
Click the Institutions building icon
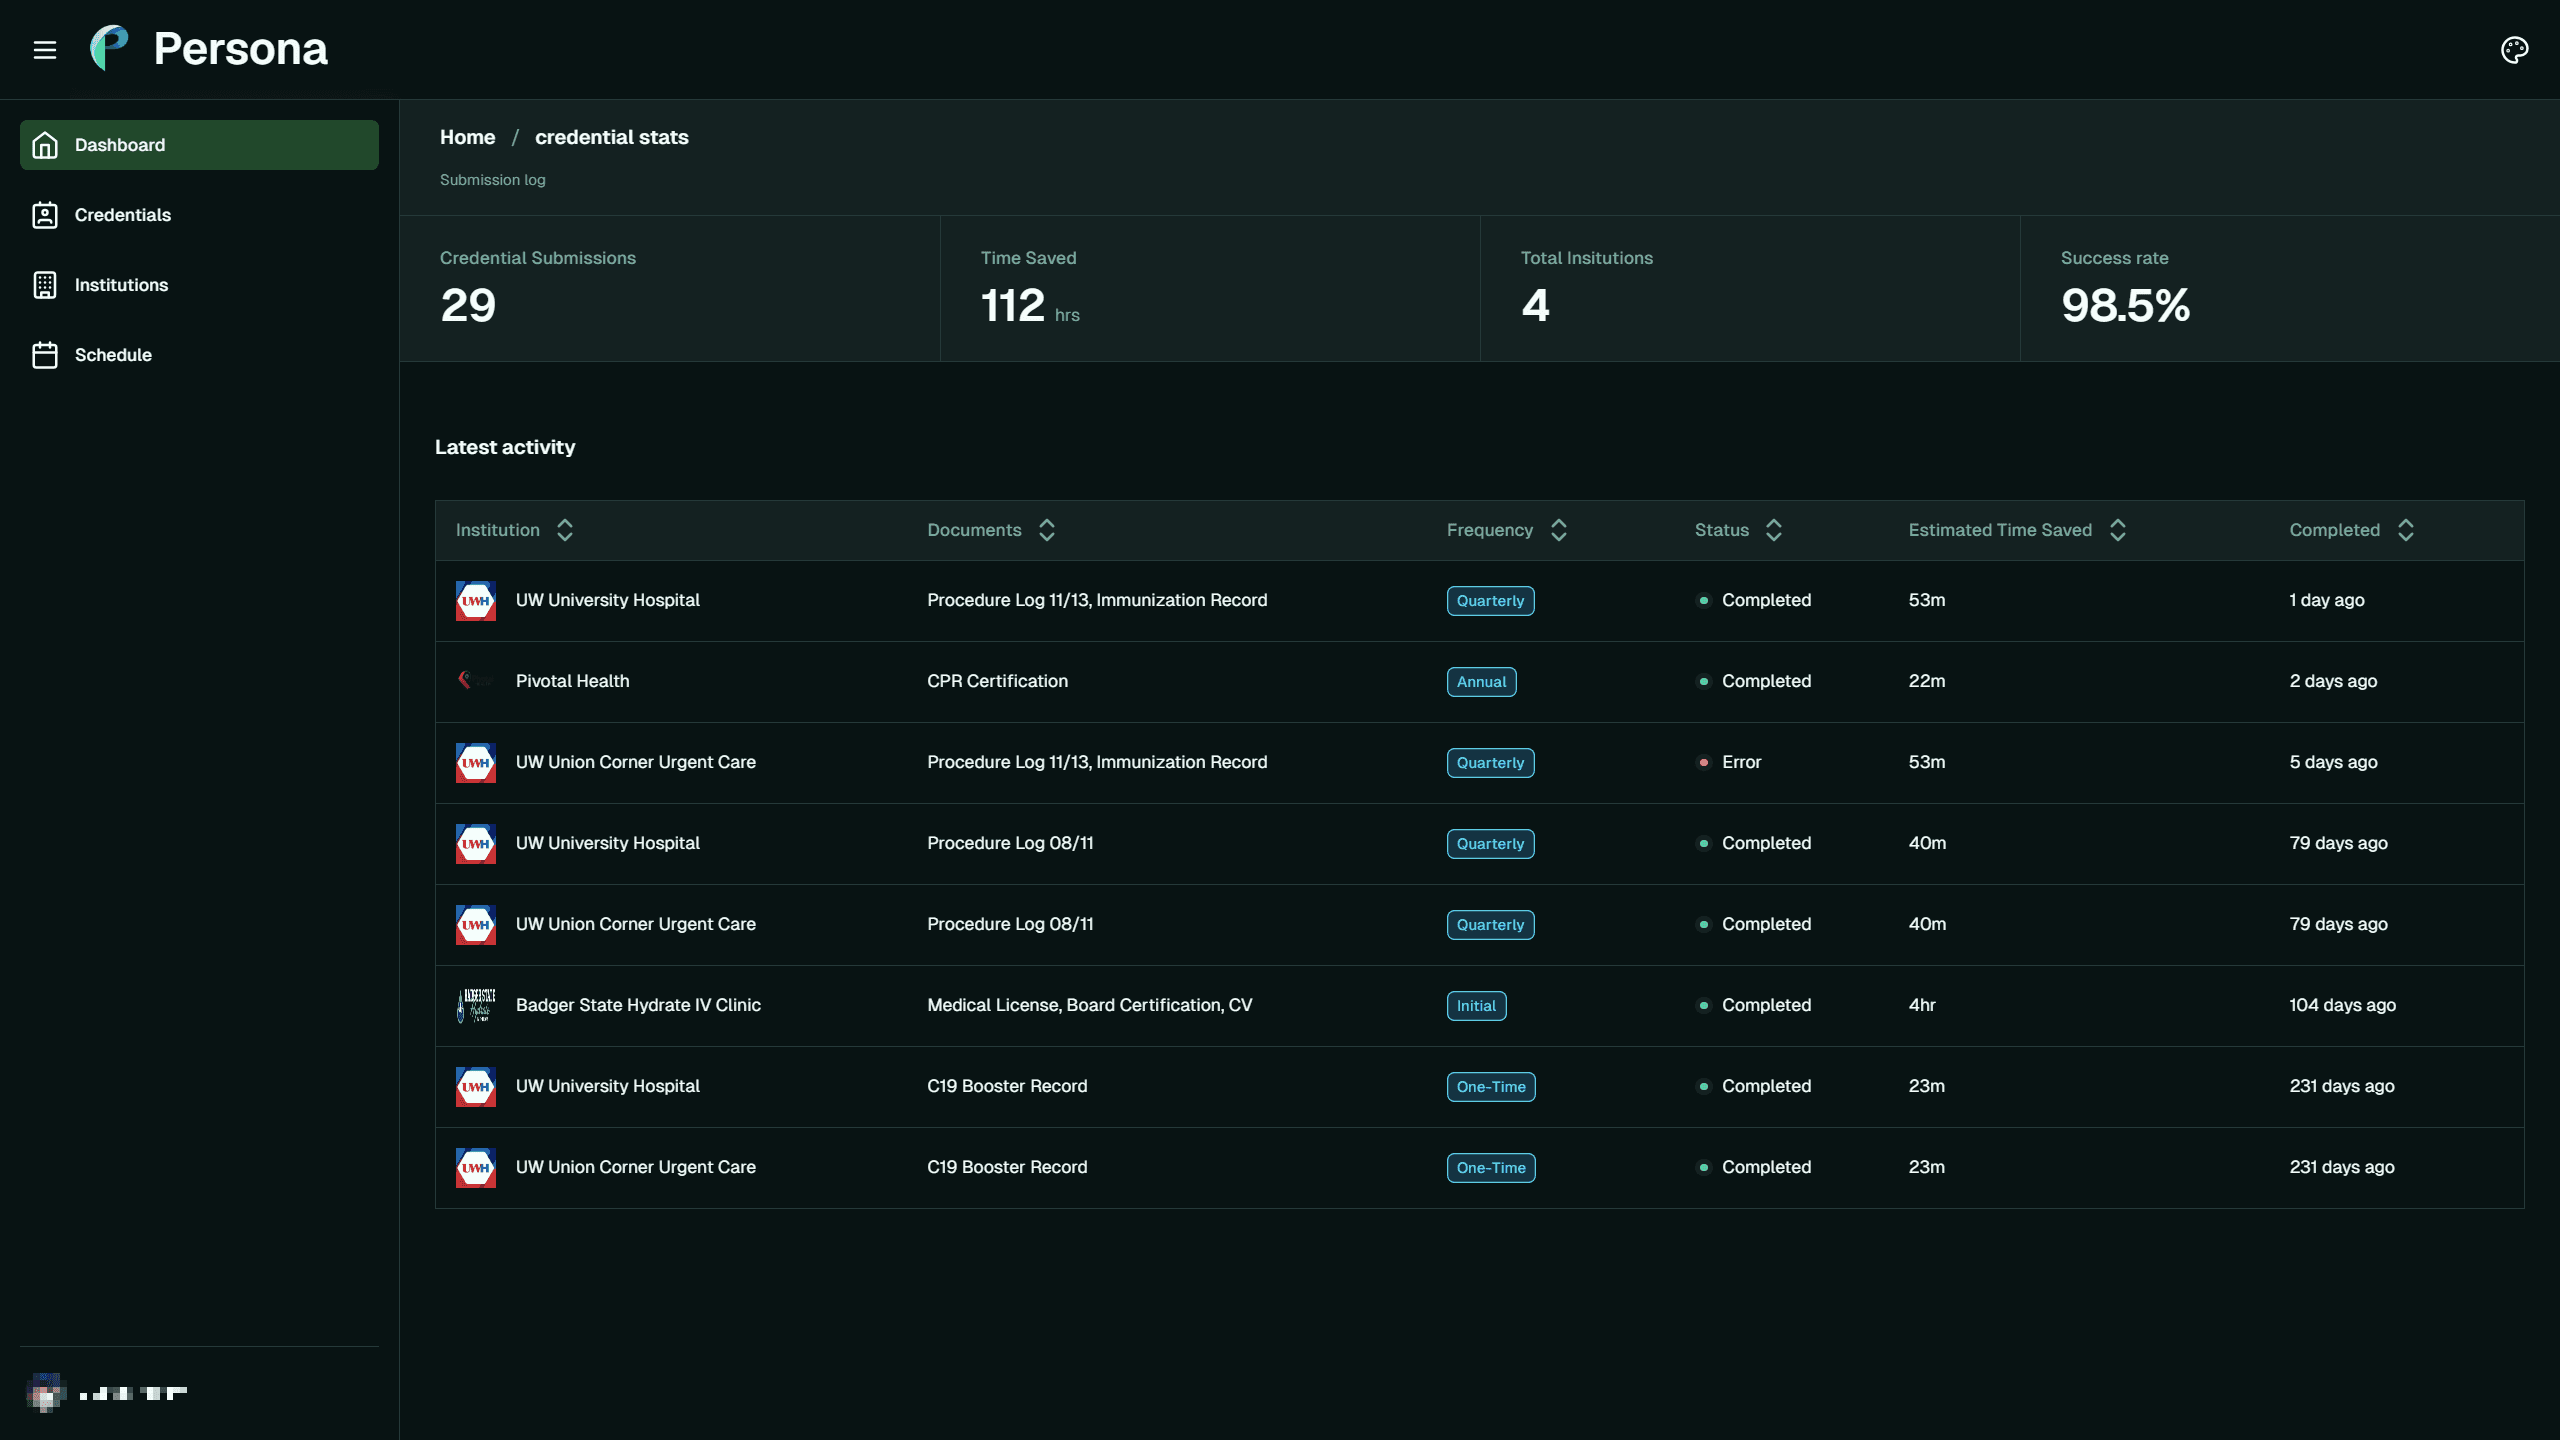tap(46, 284)
